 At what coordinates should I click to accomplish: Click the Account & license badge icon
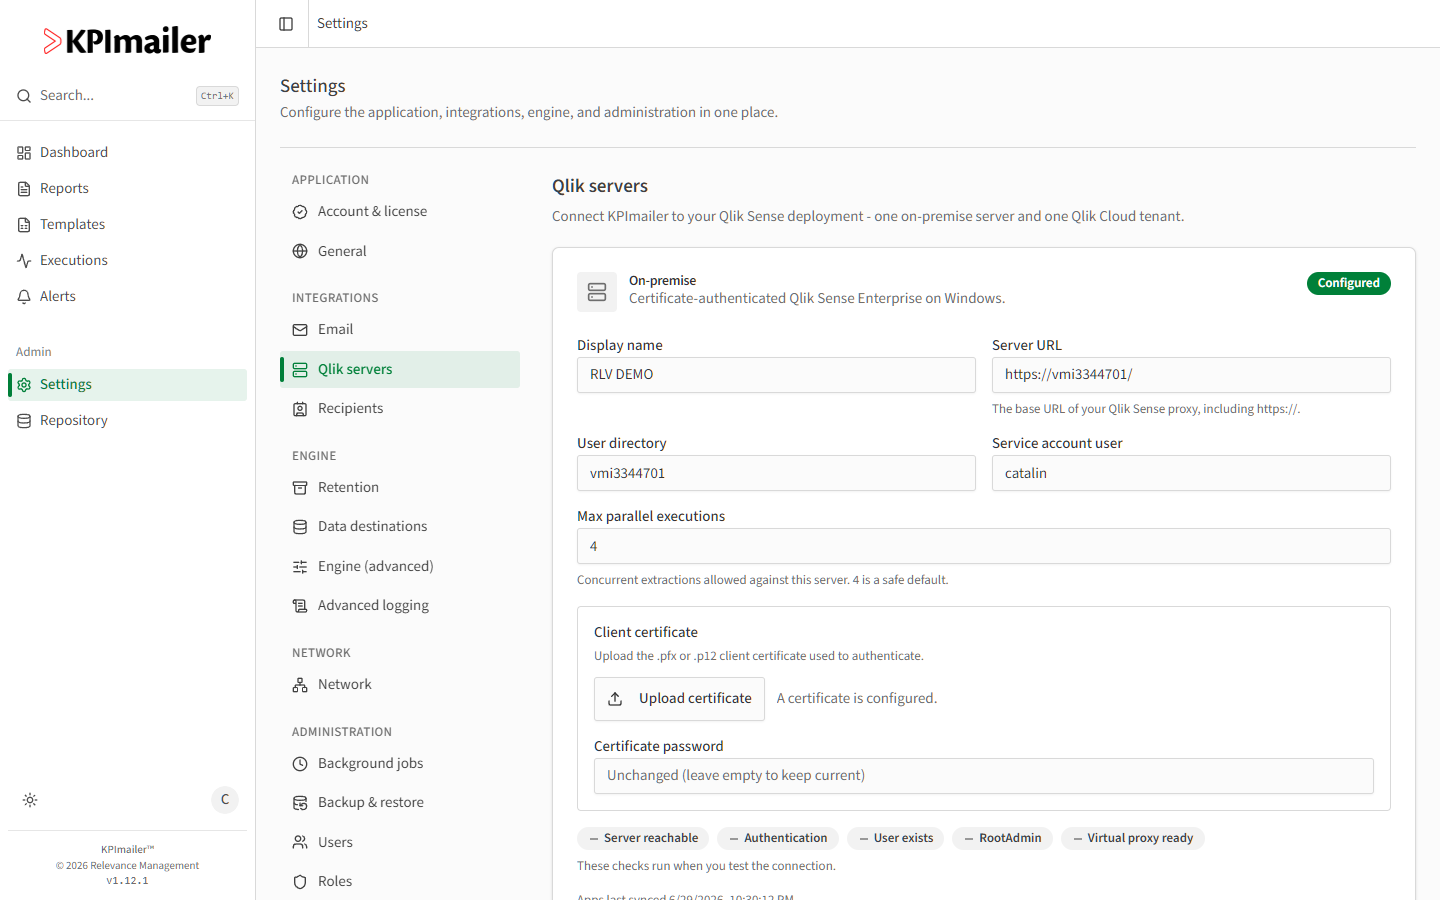coord(300,212)
